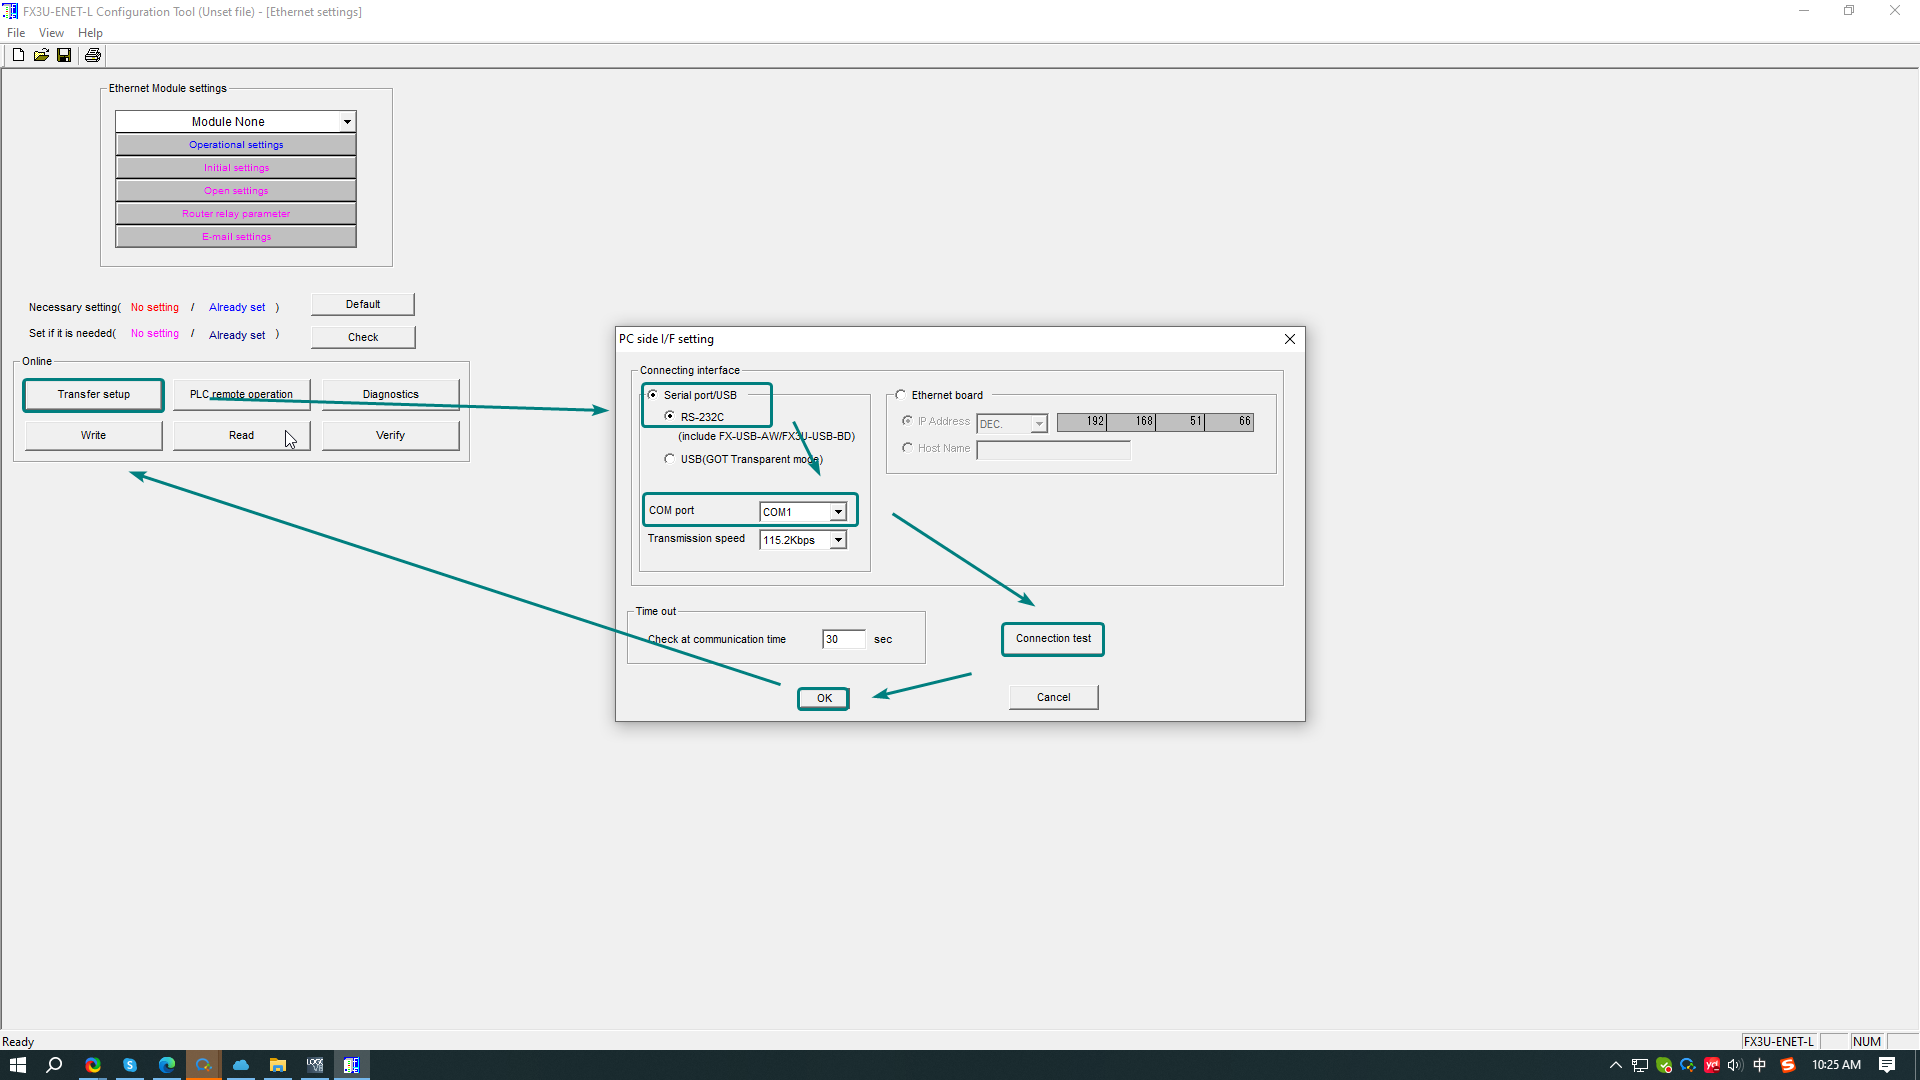Click the Print toolbar icon
This screenshot has width=1920, height=1080.
point(93,55)
